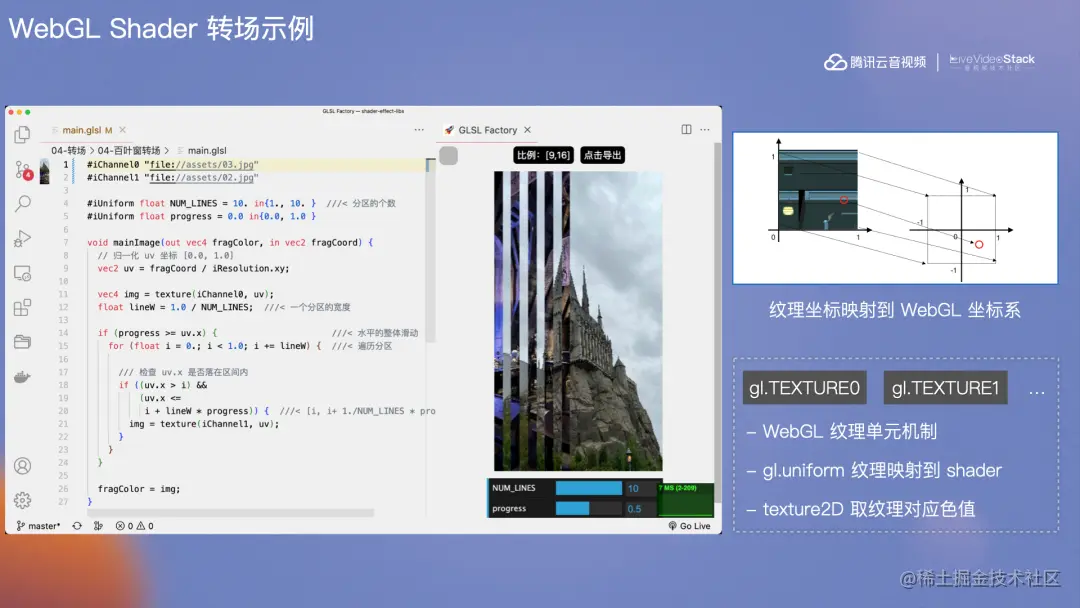Switch to the GLSL Factory tab
Viewport: 1080px width, 608px height.
tap(490, 129)
